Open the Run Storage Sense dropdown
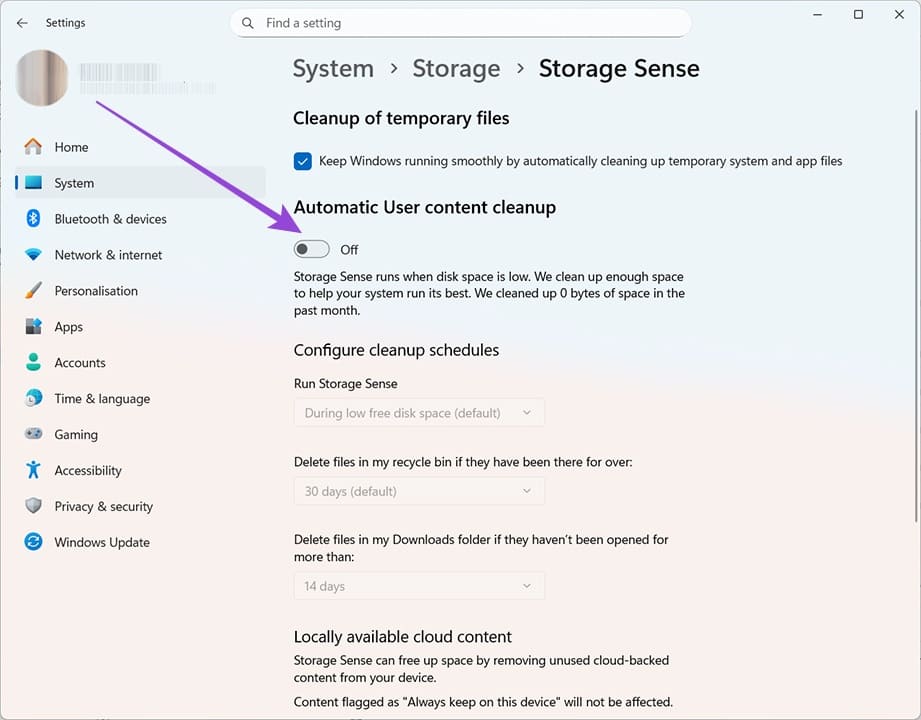The image size is (921, 720). (x=418, y=412)
